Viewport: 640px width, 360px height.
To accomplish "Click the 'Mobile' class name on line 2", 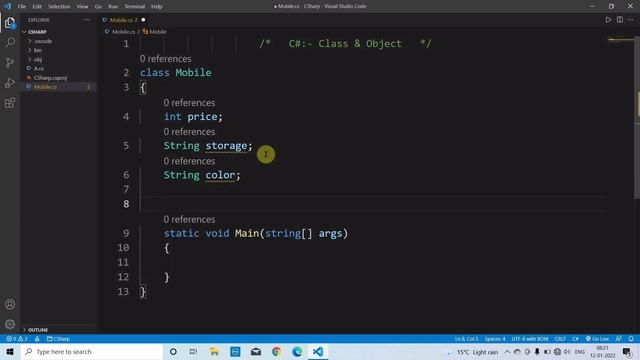I will click(x=193, y=73).
